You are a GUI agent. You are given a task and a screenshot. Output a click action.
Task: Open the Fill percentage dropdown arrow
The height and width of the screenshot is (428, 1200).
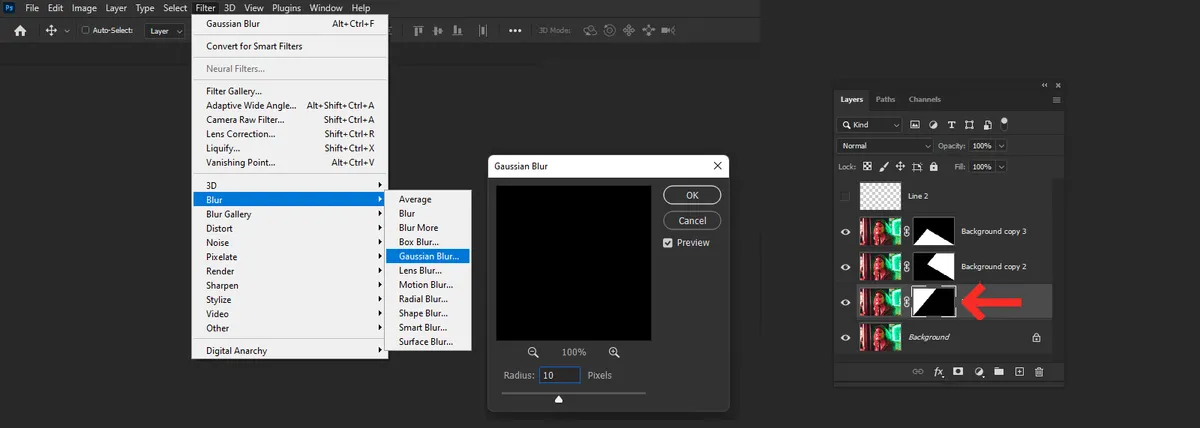[1002, 166]
